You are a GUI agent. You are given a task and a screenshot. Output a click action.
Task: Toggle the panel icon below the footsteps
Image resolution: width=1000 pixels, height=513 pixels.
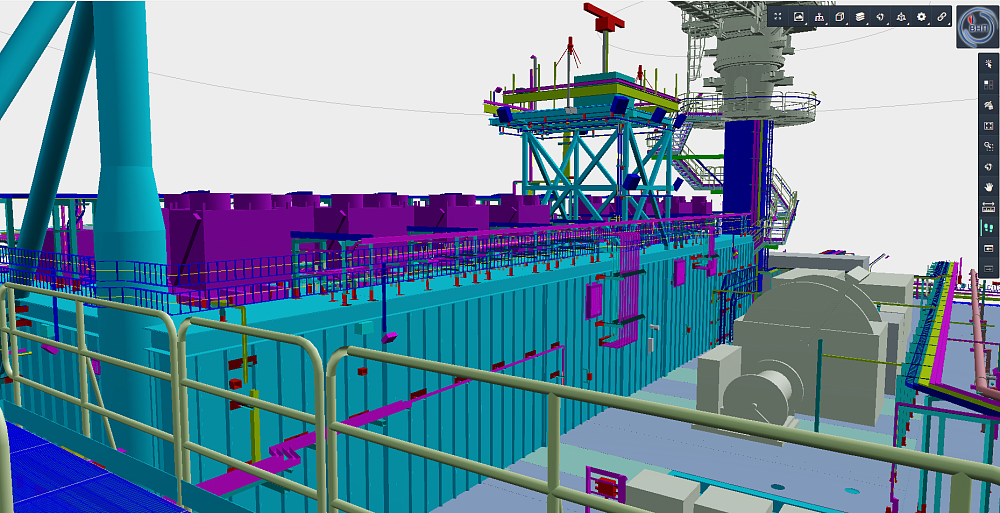point(988,248)
